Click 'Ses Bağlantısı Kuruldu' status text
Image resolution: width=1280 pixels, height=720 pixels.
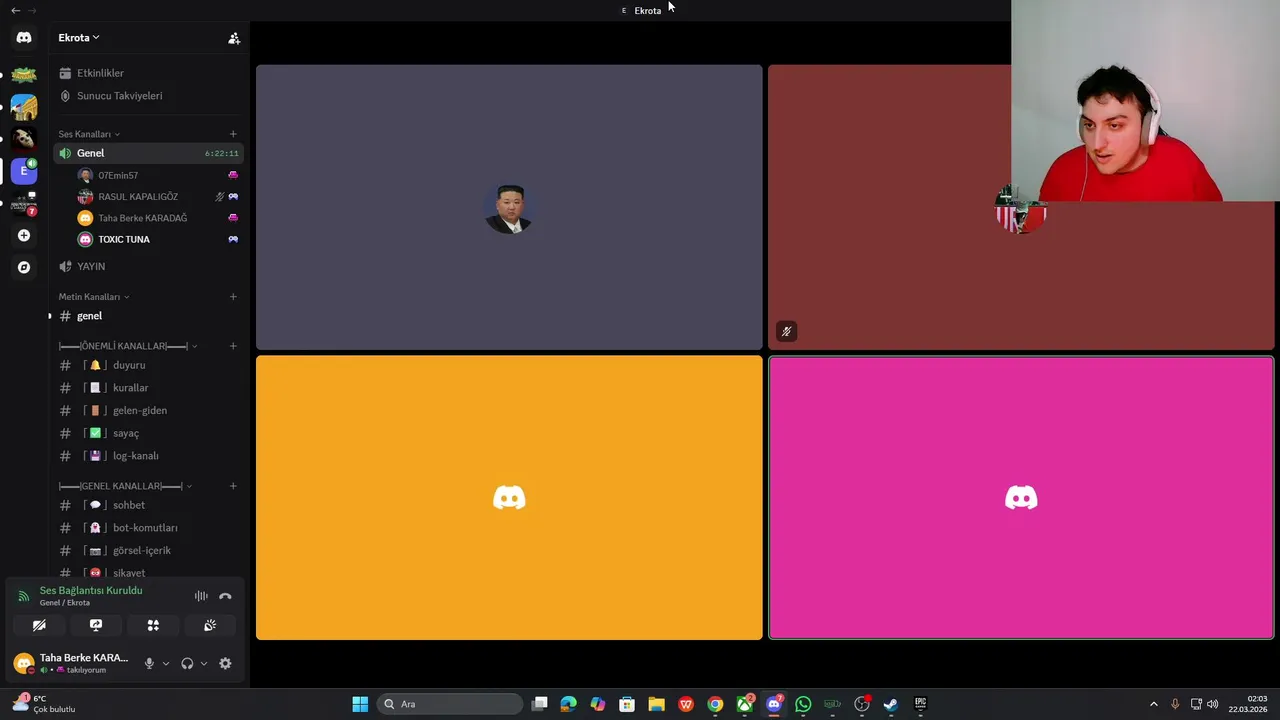91,591
